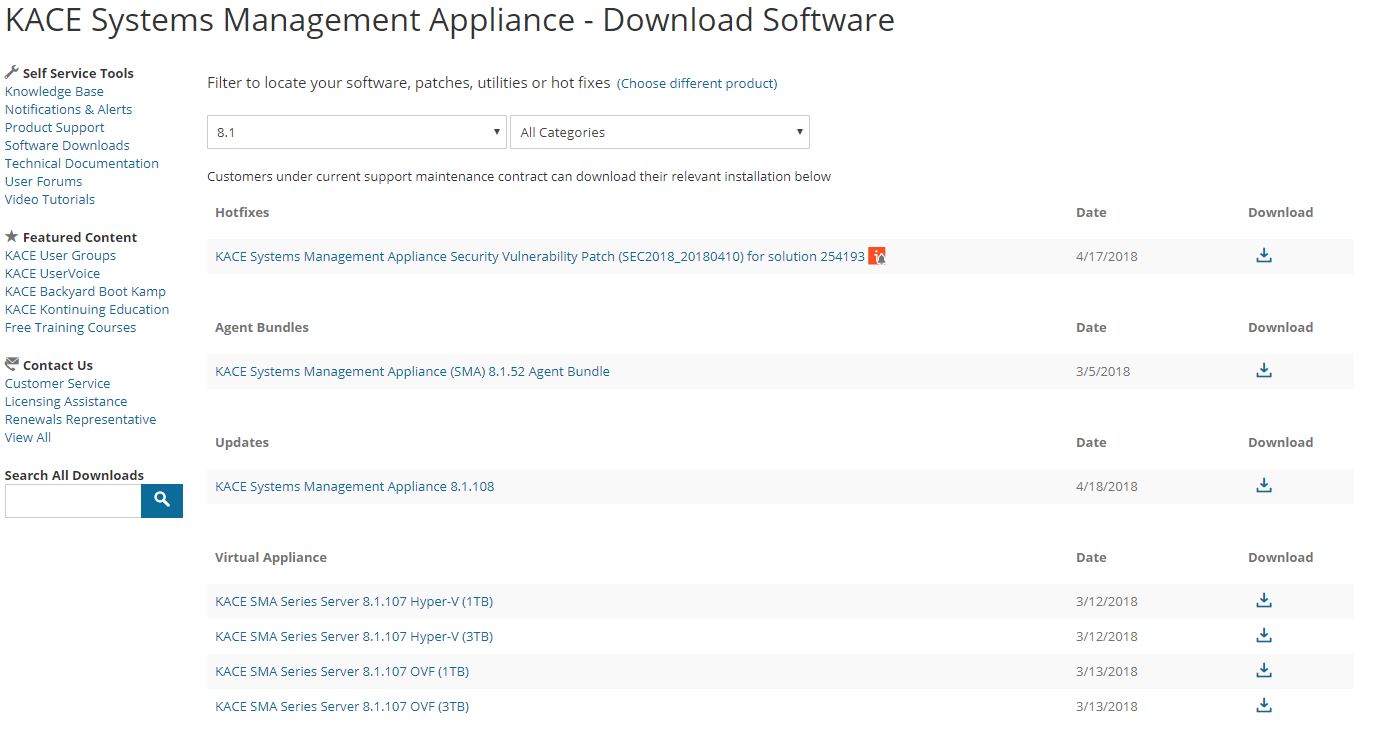Open Software Downloads

pyautogui.click(x=67, y=146)
